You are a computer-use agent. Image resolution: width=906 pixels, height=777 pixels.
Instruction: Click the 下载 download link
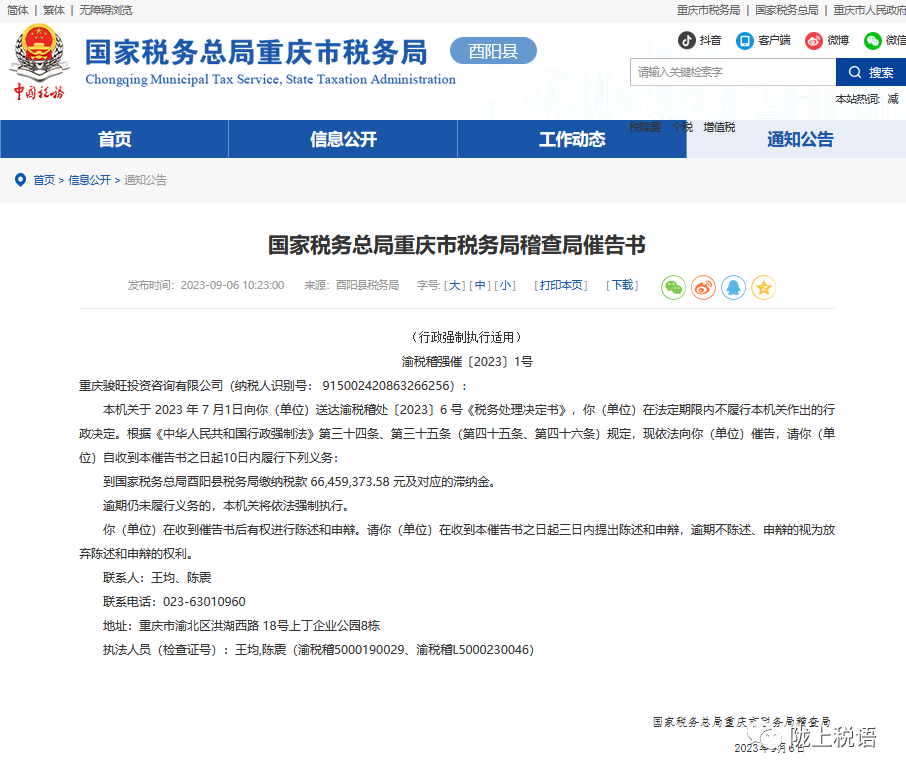click(622, 285)
